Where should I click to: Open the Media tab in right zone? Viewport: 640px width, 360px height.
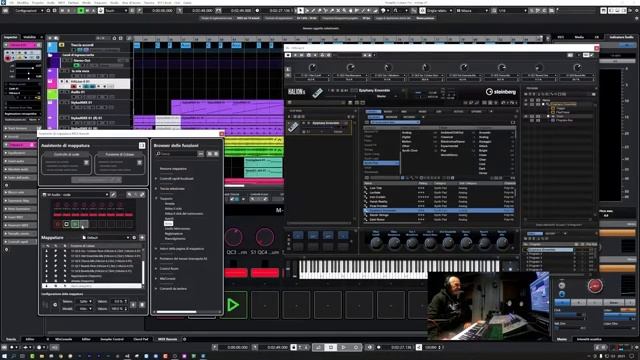pos(579,37)
